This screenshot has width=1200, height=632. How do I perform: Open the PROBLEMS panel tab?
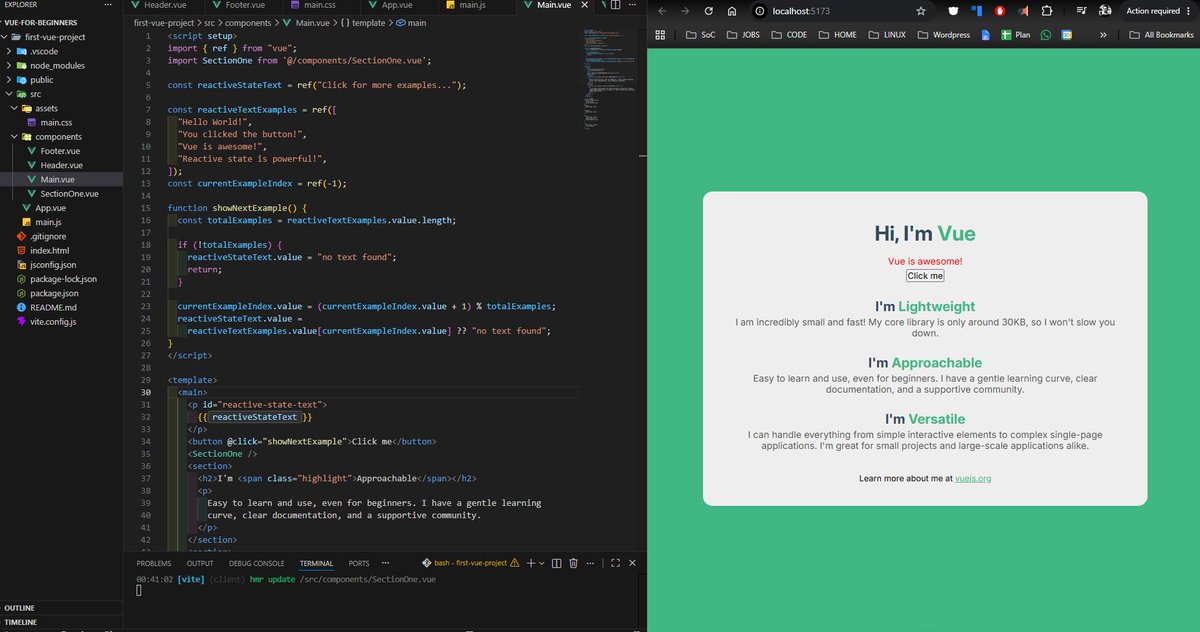[x=155, y=563]
